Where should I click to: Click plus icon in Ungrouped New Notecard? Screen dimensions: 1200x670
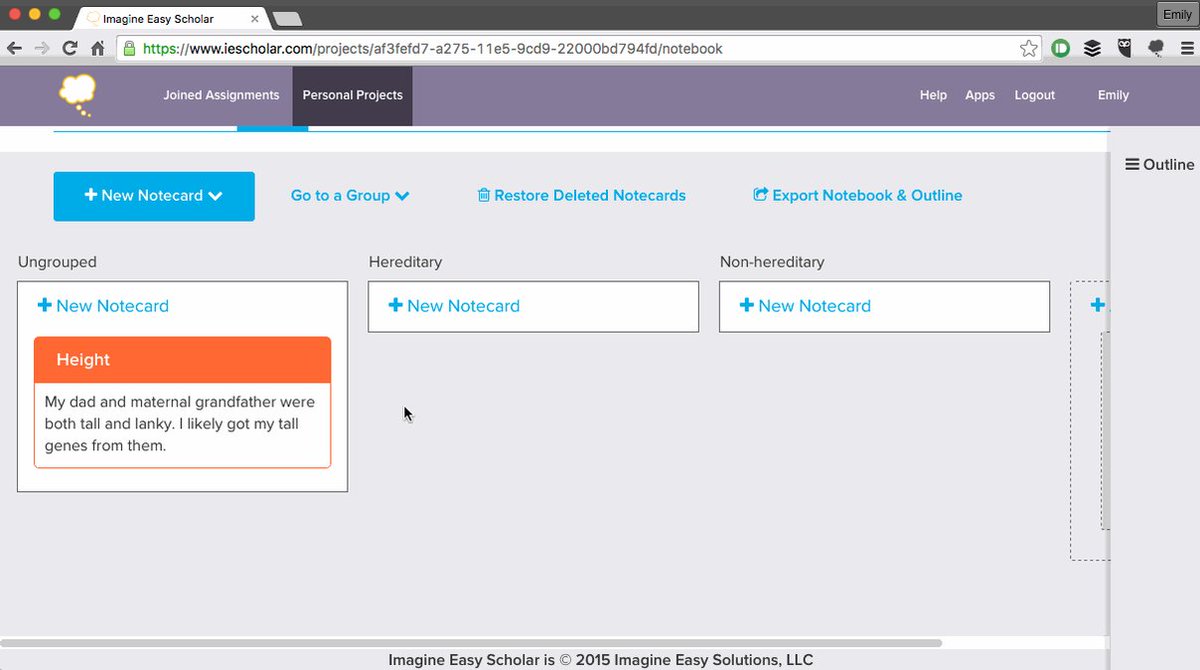coord(44,305)
